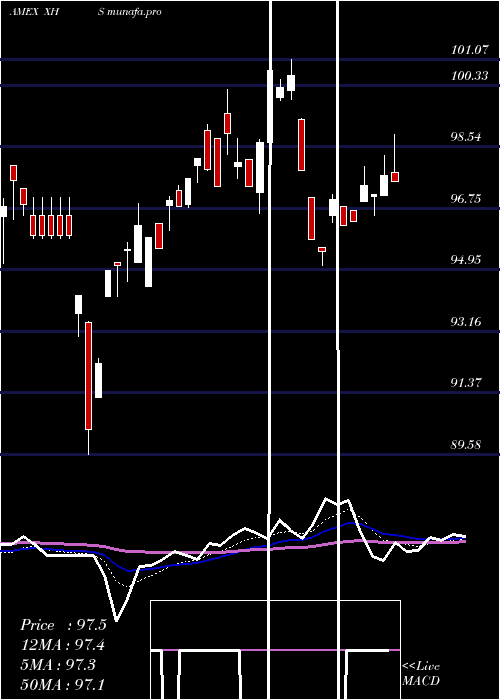The width and height of the screenshot is (500, 700).
Task: Click the 50MA : 97.1 readout
Action: click(63, 684)
